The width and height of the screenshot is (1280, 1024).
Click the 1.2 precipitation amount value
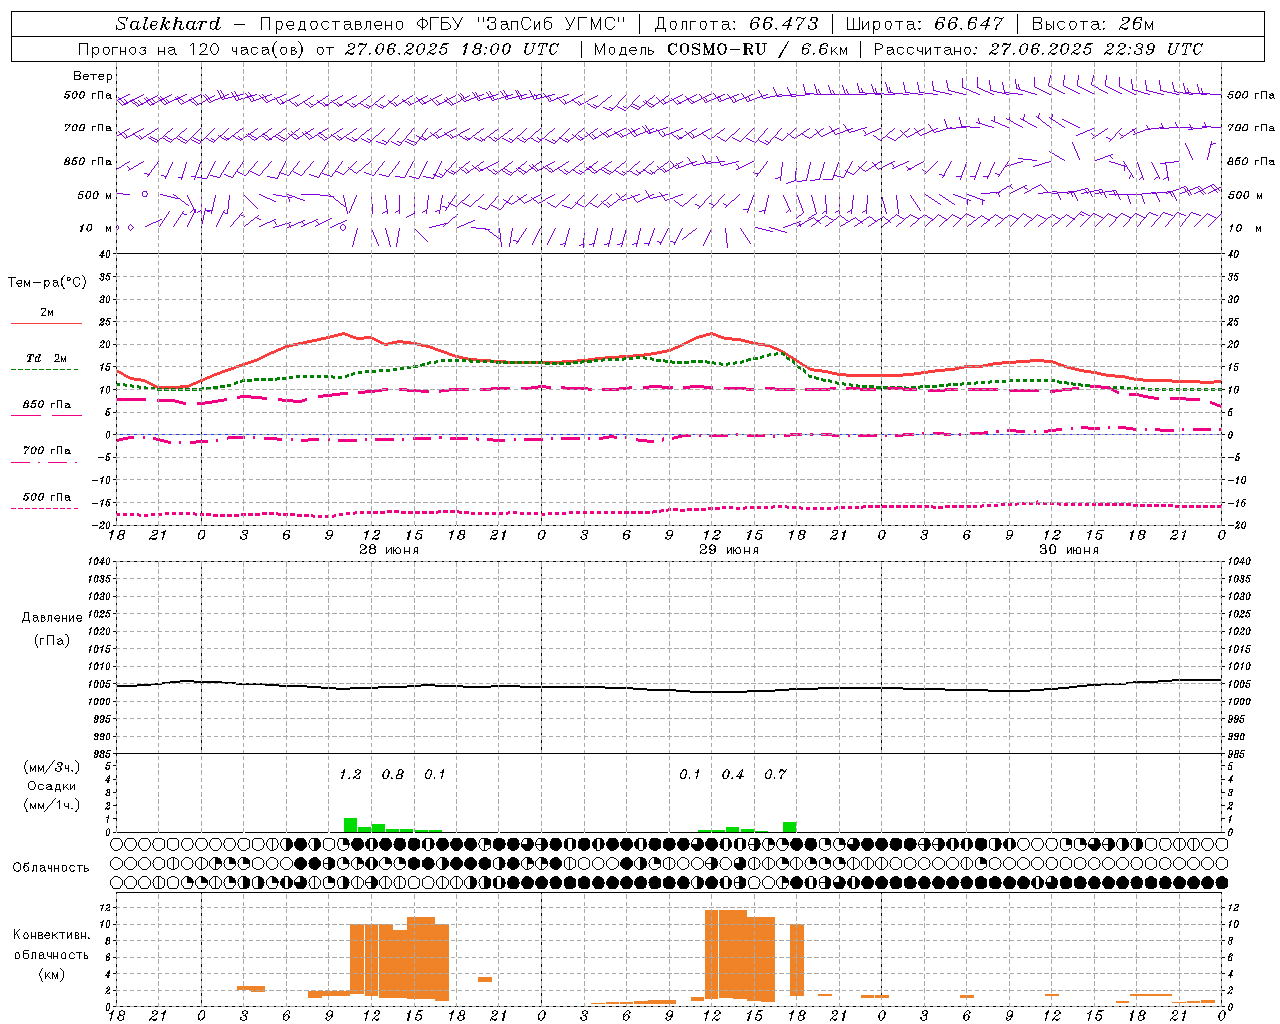point(350,774)
